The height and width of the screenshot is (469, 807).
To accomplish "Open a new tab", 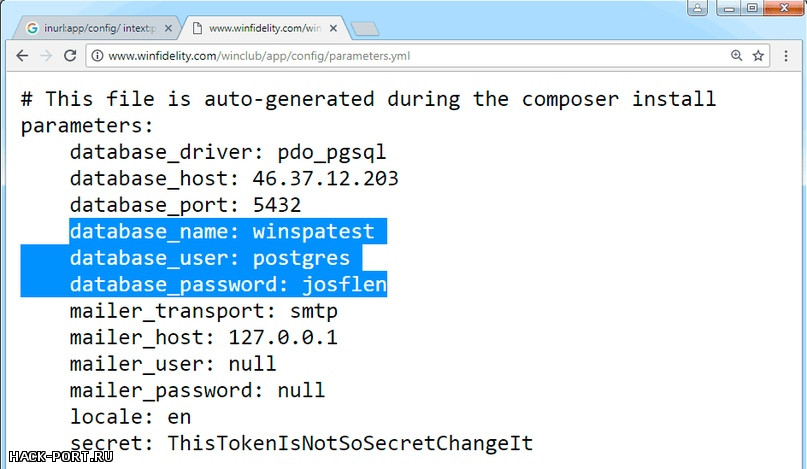I will [365, 29].
